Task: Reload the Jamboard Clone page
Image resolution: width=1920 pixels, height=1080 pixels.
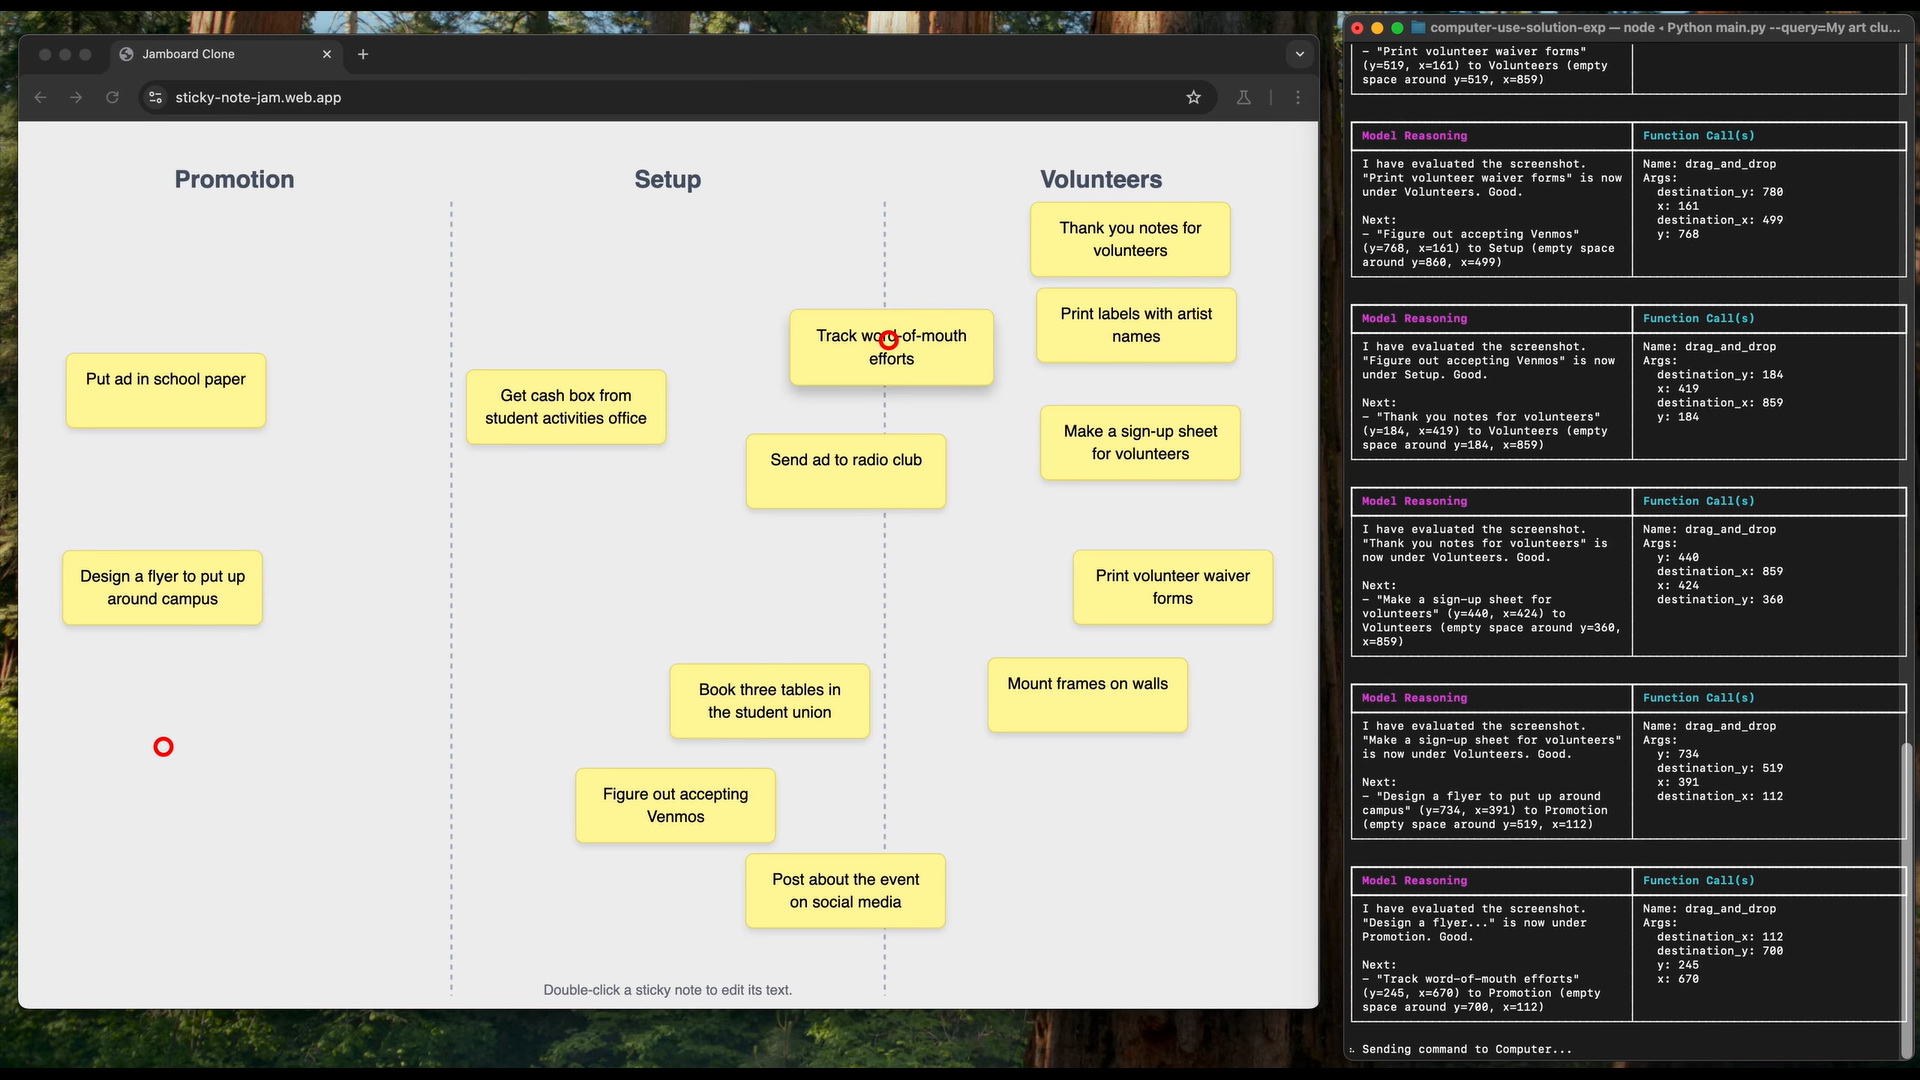Action: pos(112,97)
